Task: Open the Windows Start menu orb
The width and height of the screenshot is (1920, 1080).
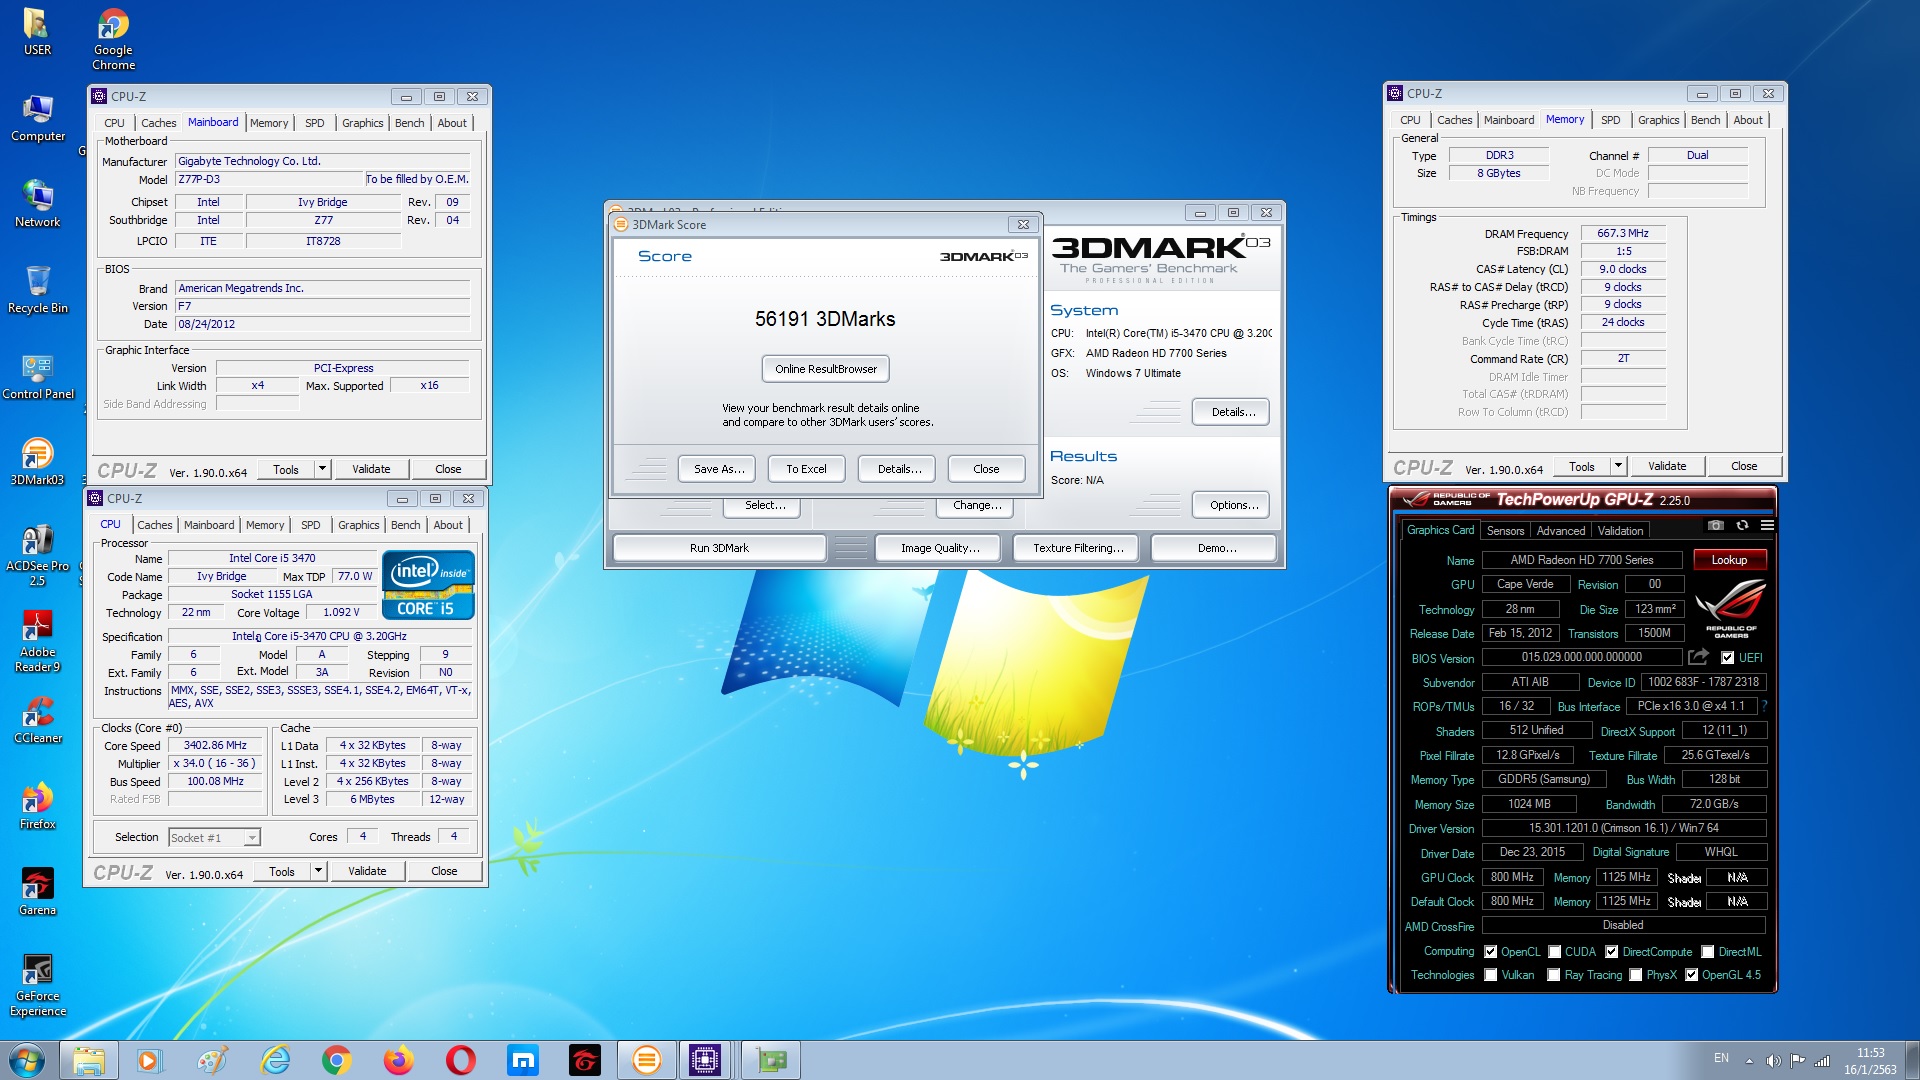Action: pos(27,1060)
